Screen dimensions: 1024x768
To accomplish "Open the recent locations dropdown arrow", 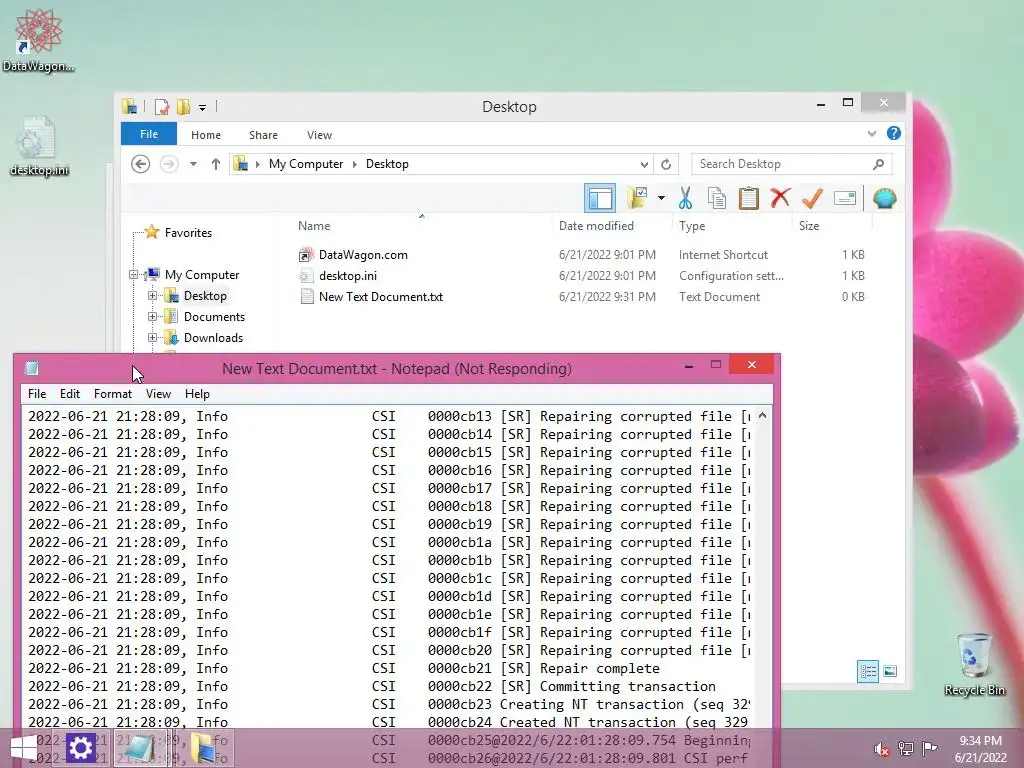I will (x=193, y=164).
